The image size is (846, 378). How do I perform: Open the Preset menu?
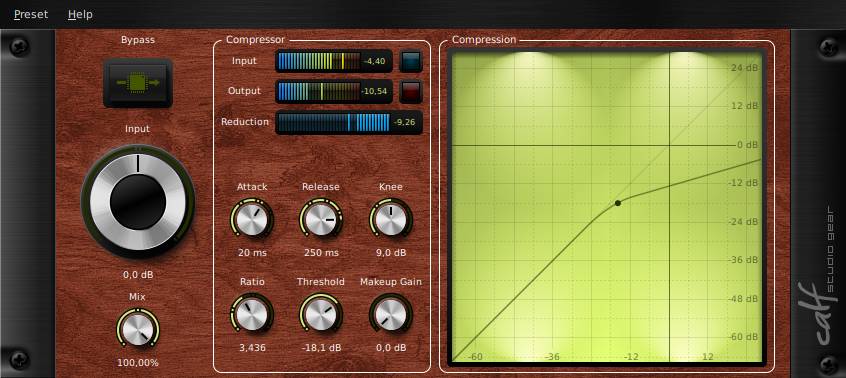(x=31, y=14)
